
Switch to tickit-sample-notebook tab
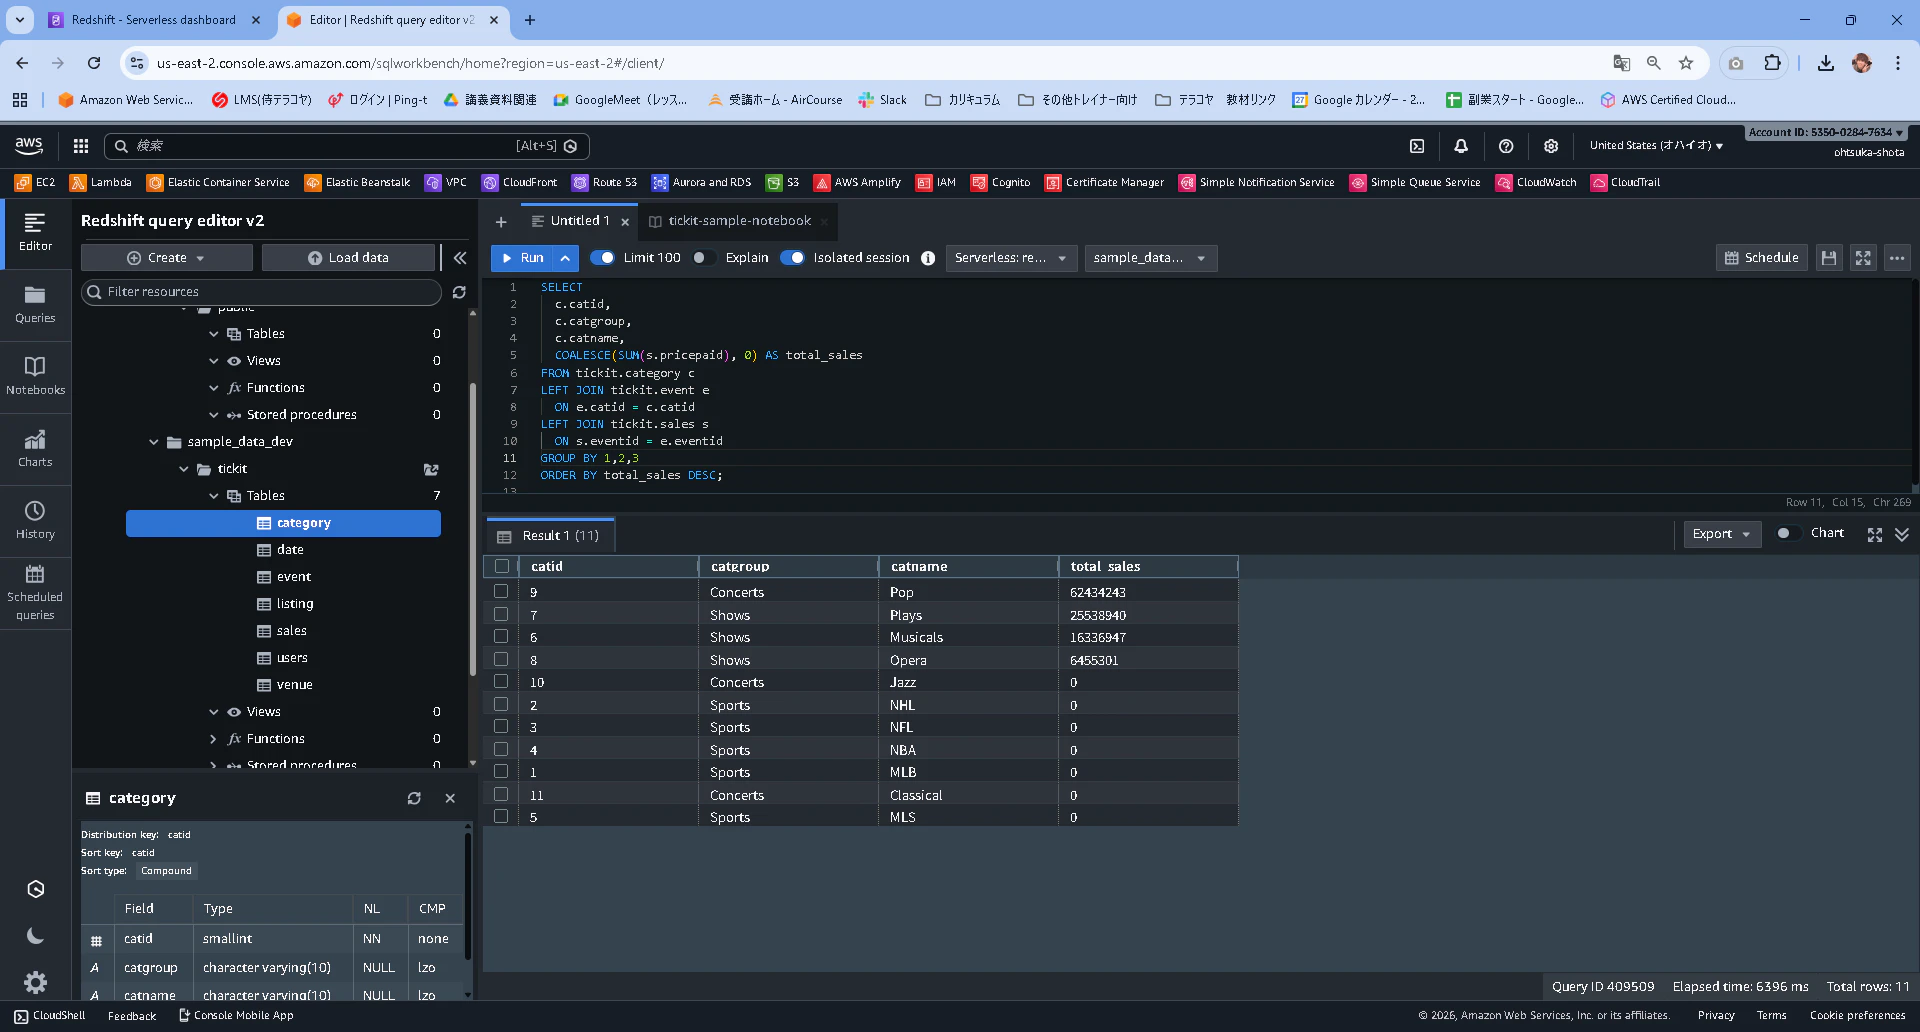[x=739, y=221]
